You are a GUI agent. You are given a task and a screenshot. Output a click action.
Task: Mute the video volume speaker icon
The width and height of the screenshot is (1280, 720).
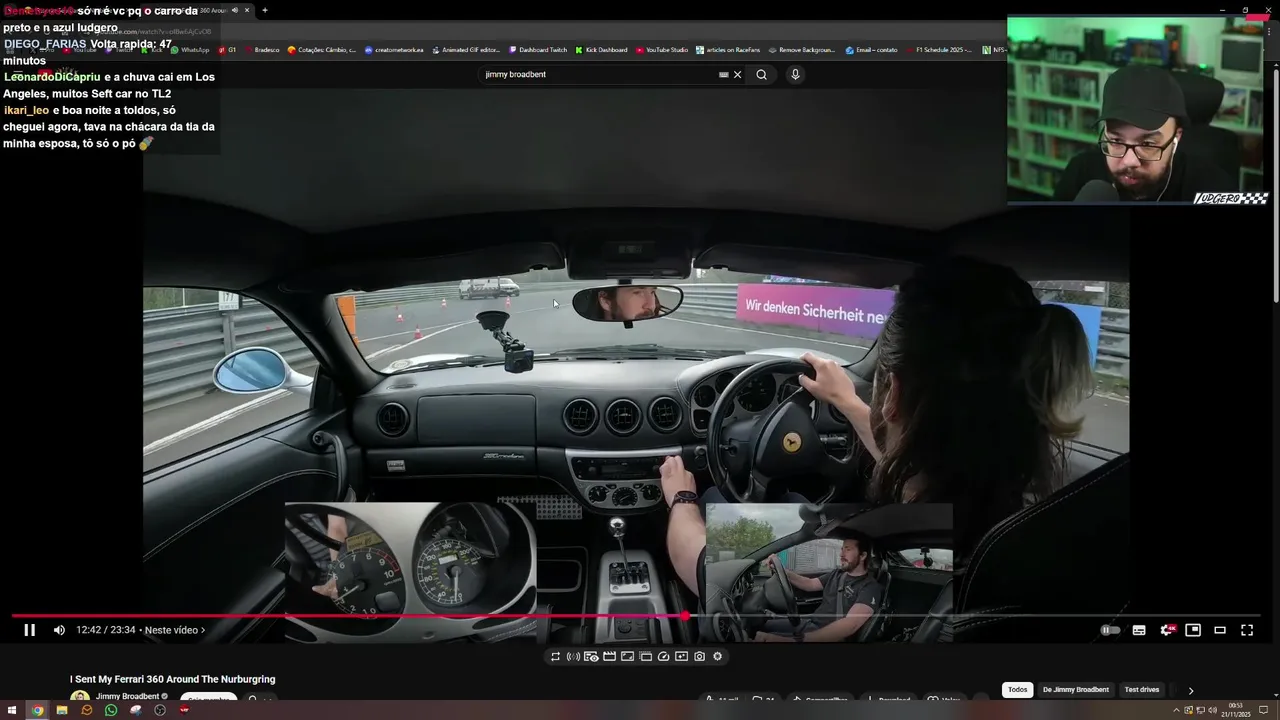(59, 630)
